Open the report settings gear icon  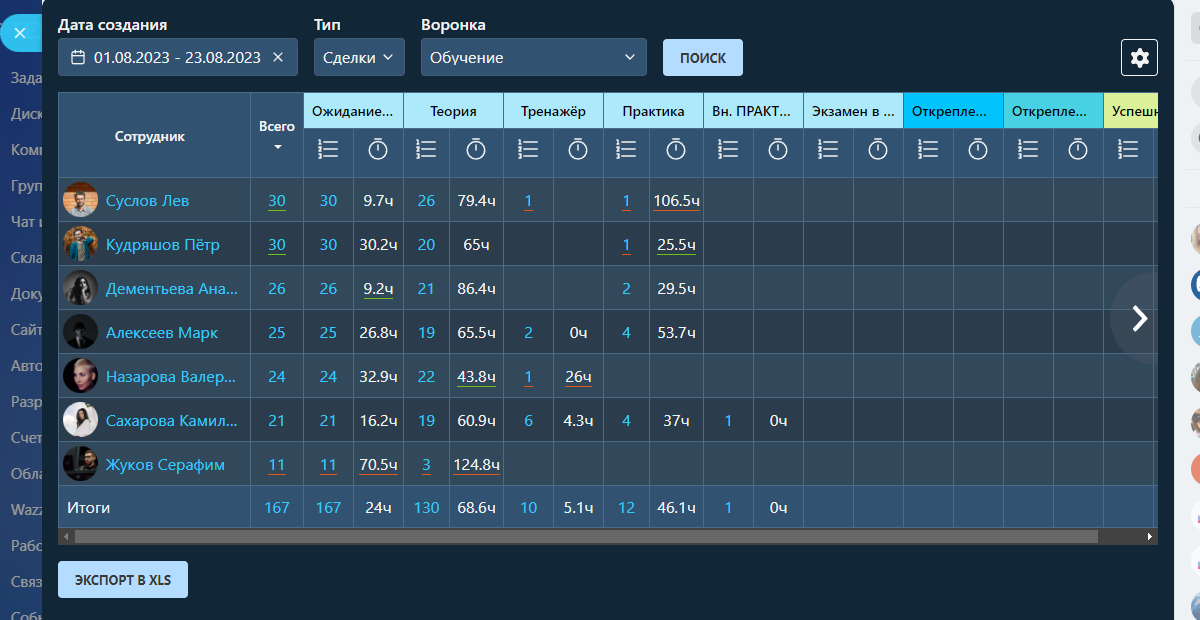tap(1139, 58)
